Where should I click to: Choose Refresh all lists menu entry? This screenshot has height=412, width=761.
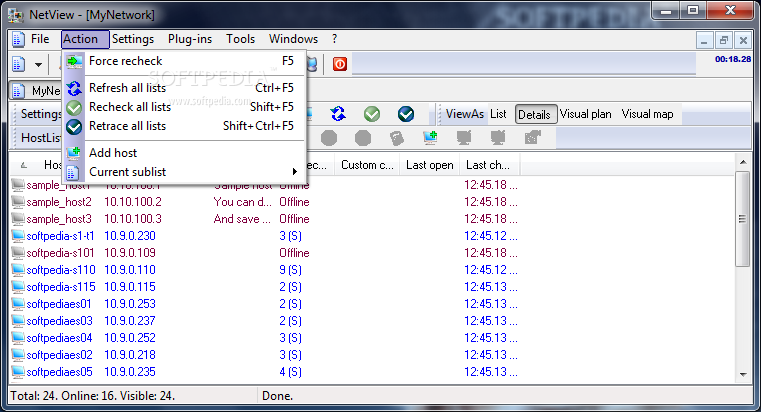pyautogui.click(x=183, y=88)
